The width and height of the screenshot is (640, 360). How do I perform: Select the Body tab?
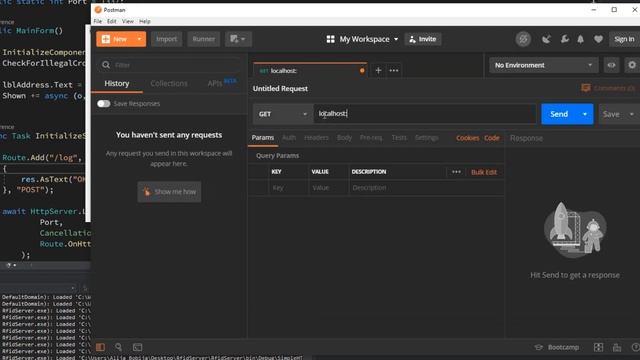(x=344, y=138)
